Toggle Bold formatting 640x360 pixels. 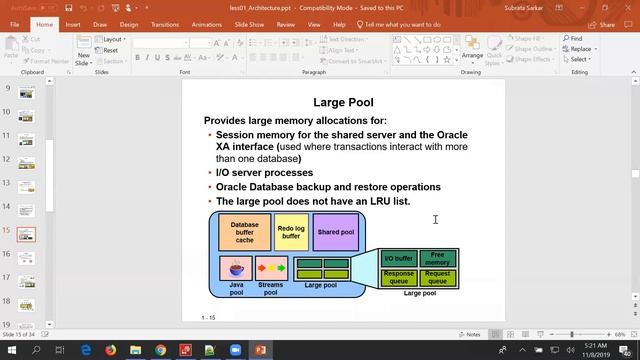pyautogui.click(x=138, y=58)
